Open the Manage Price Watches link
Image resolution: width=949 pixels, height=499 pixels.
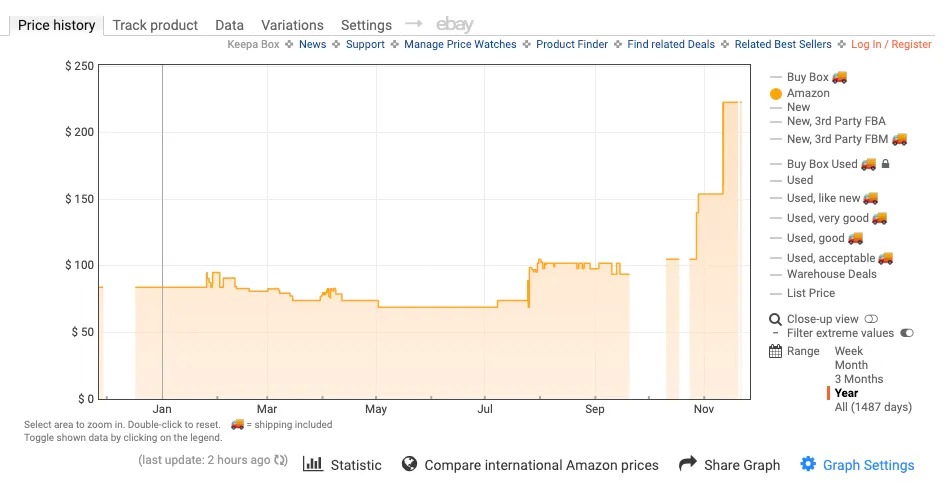pyautogui.click(x=460, y=45)
